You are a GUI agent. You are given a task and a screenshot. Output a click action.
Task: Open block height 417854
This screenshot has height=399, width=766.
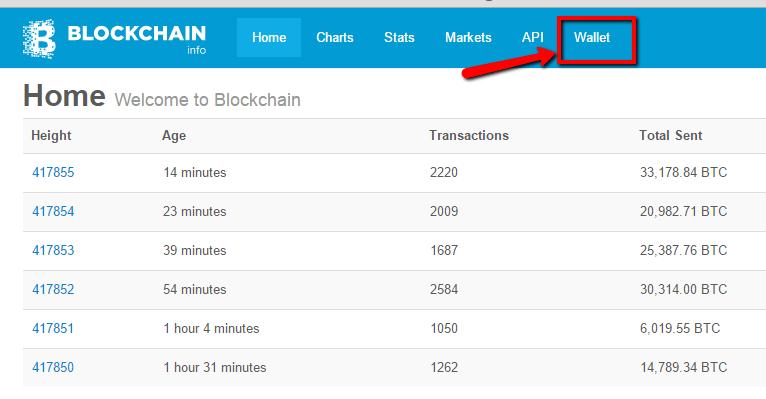[53, 211]
